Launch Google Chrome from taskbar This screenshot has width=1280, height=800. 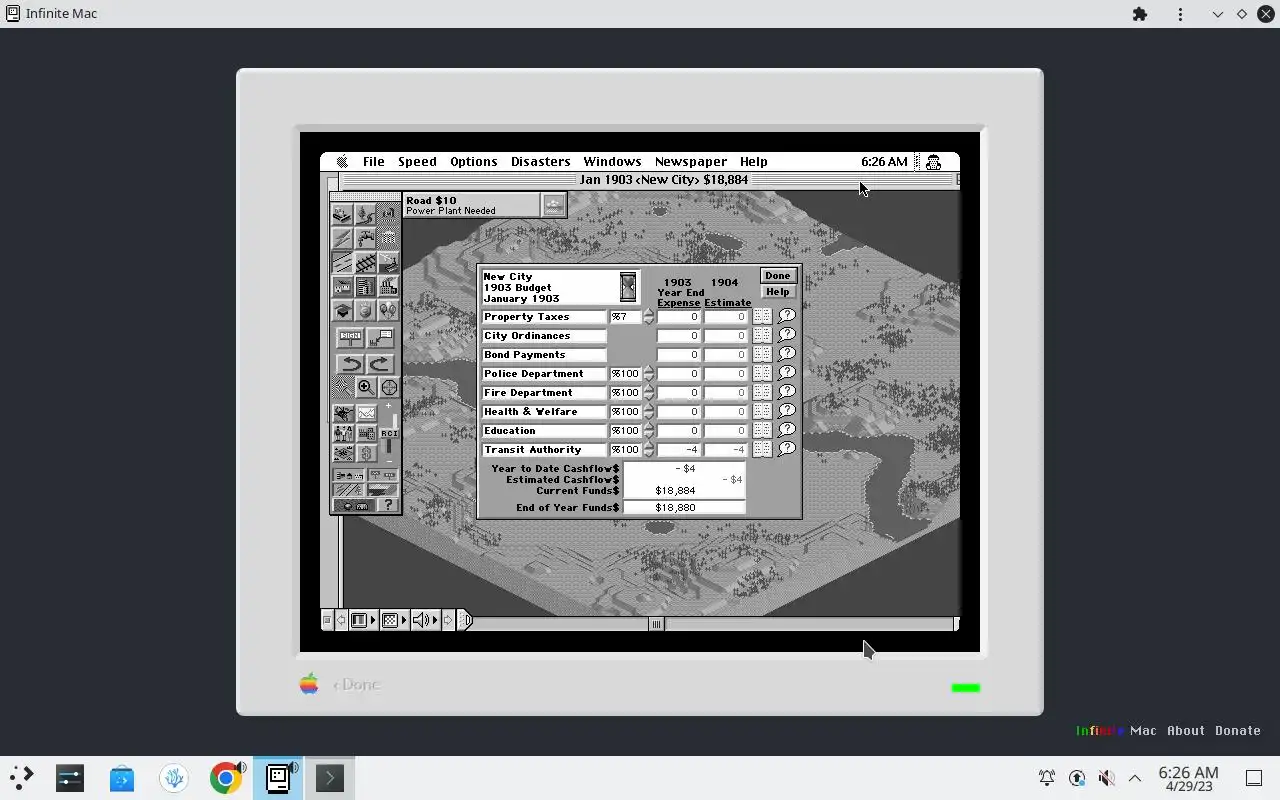point(226,778)
